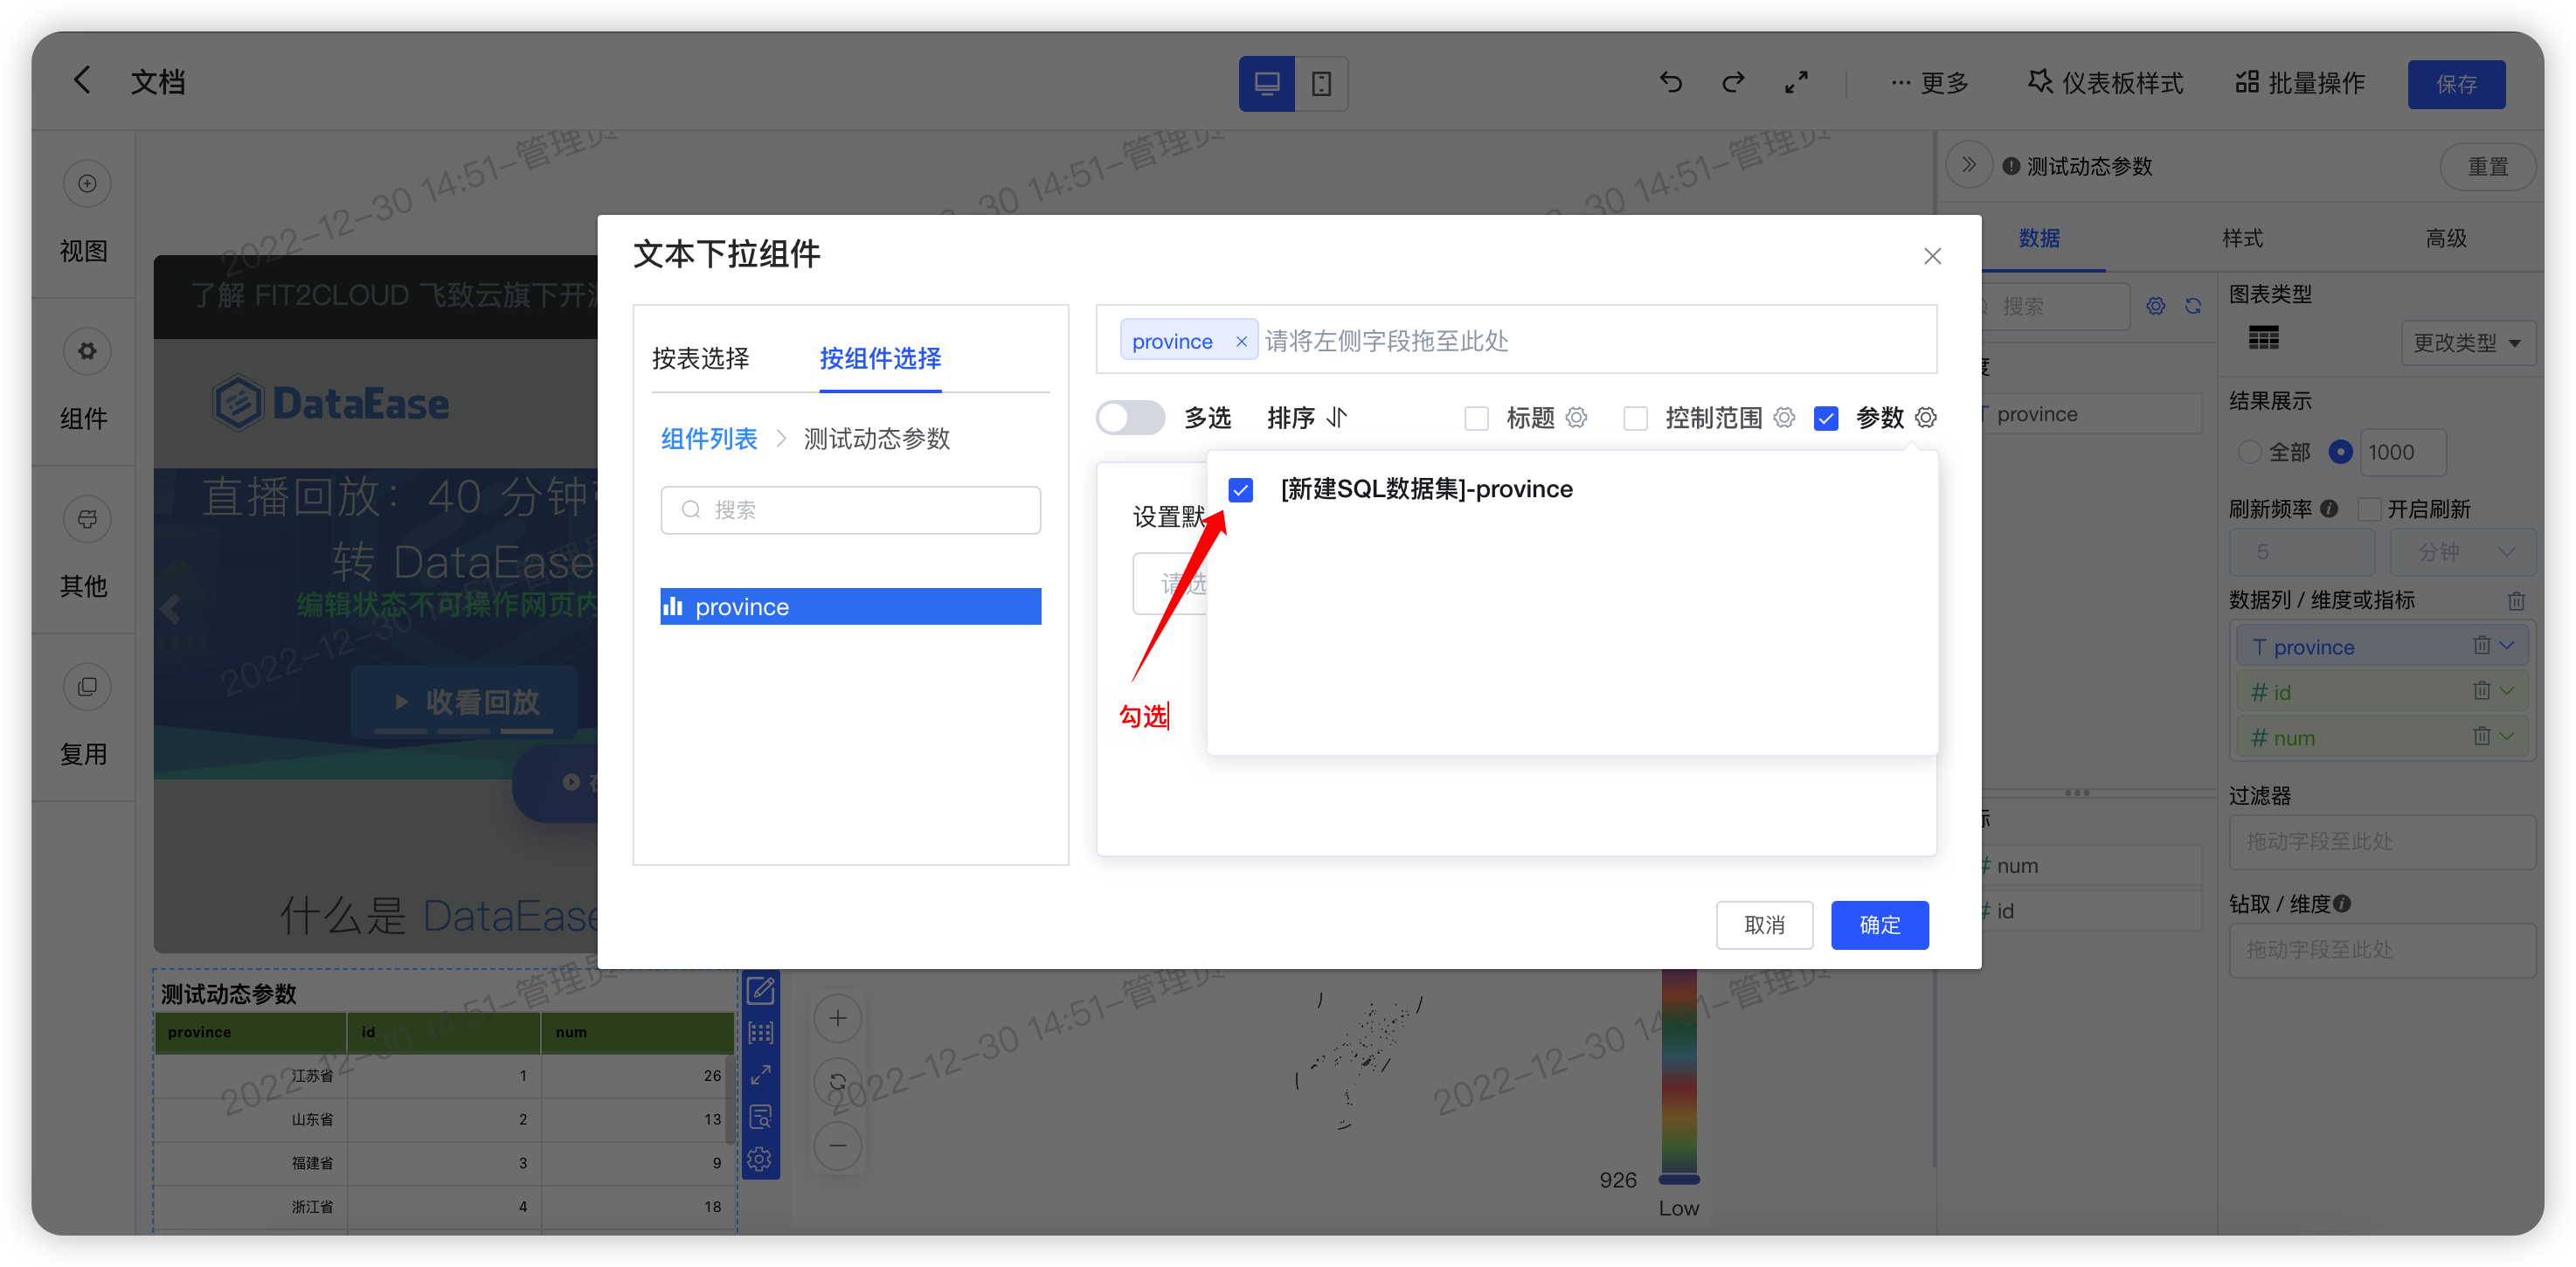Select the edit pencil icon on the chart toolbar

tap(761, 990)
